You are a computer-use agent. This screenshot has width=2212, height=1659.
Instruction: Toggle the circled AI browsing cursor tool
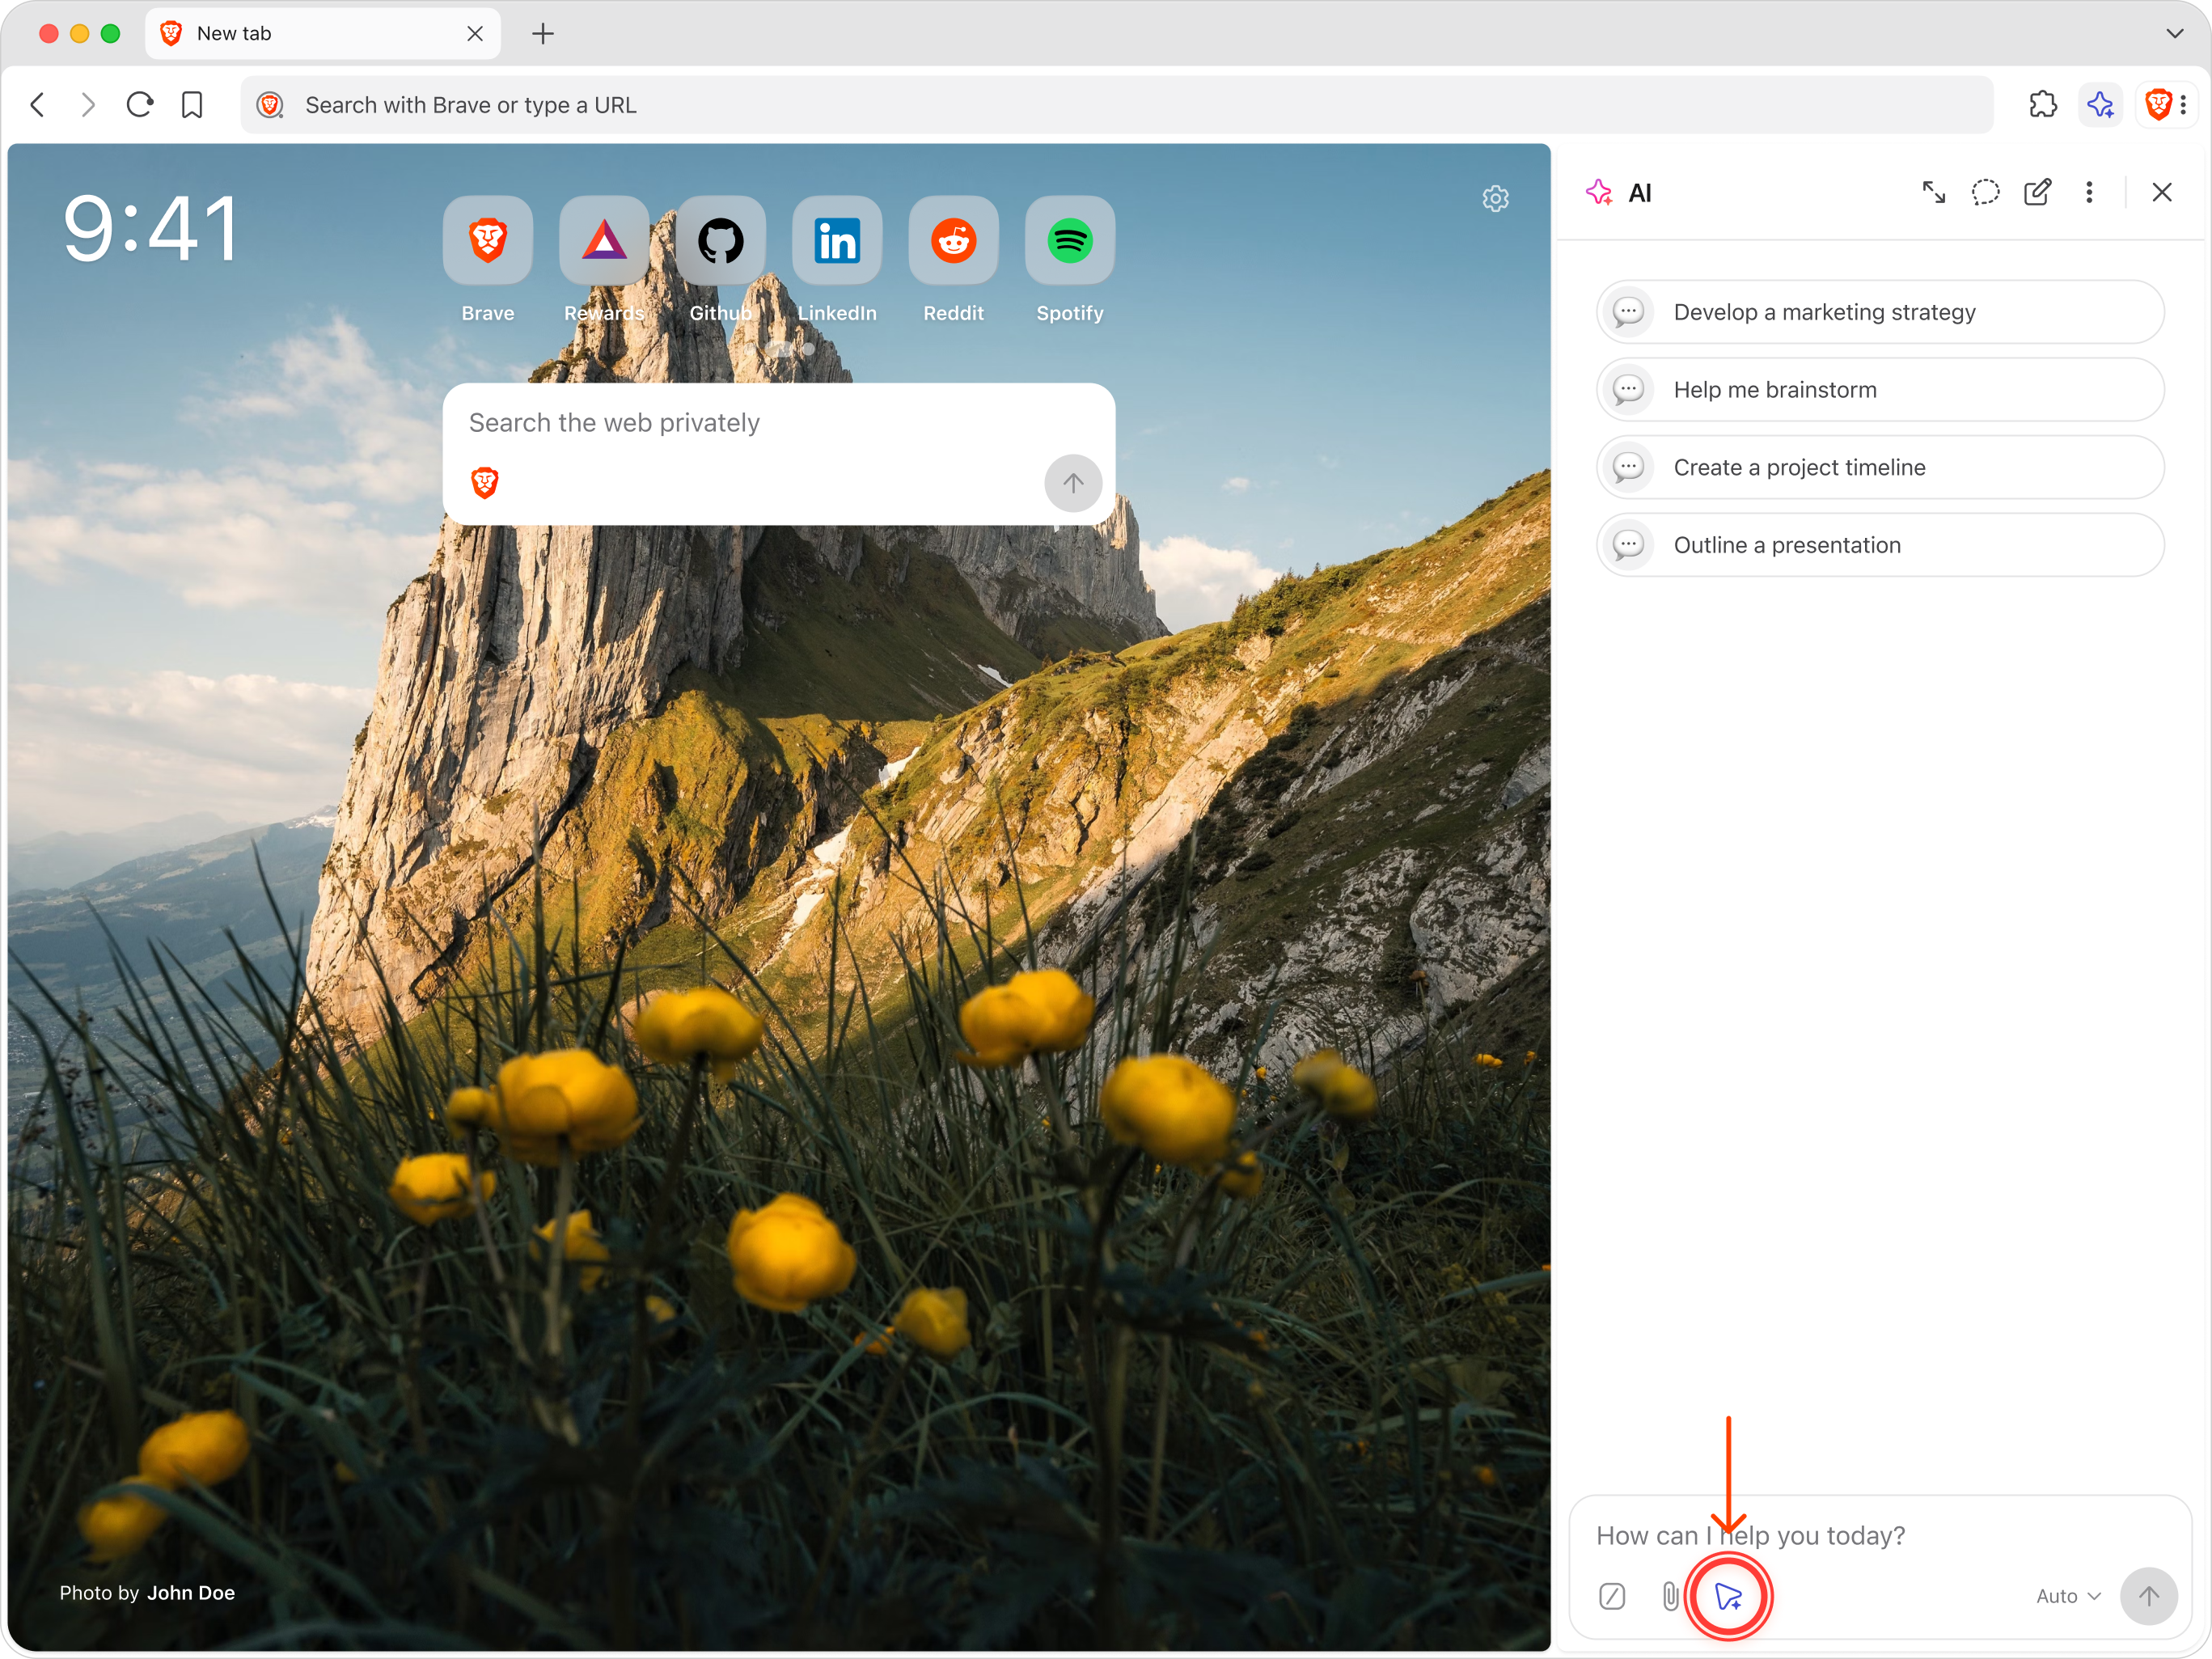pos(1728,1597)
